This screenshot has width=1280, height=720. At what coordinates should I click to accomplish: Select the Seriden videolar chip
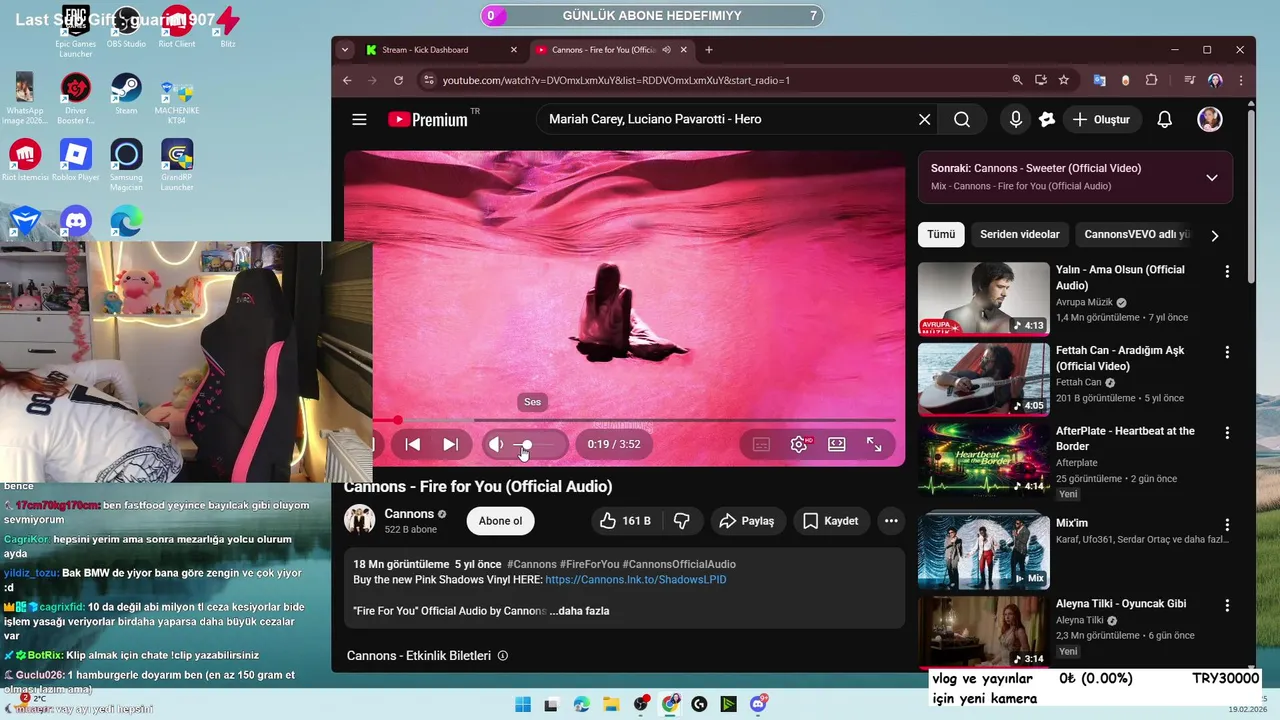pos(1020,234)
